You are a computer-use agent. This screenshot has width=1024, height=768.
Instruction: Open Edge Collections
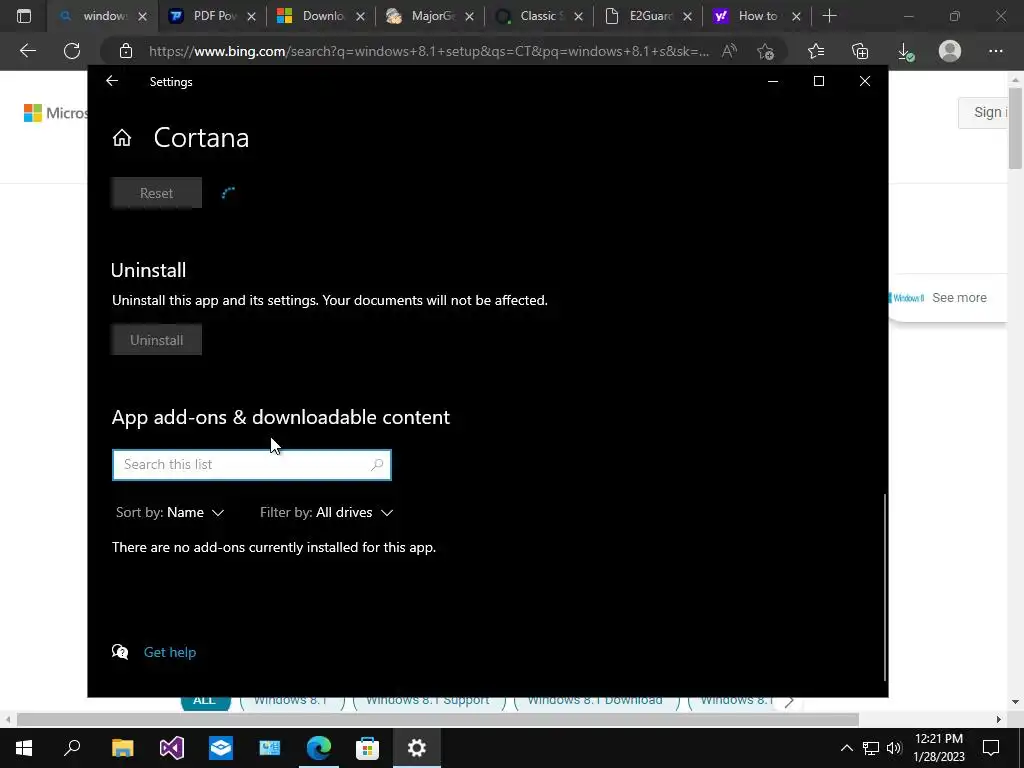coord(860,51)
